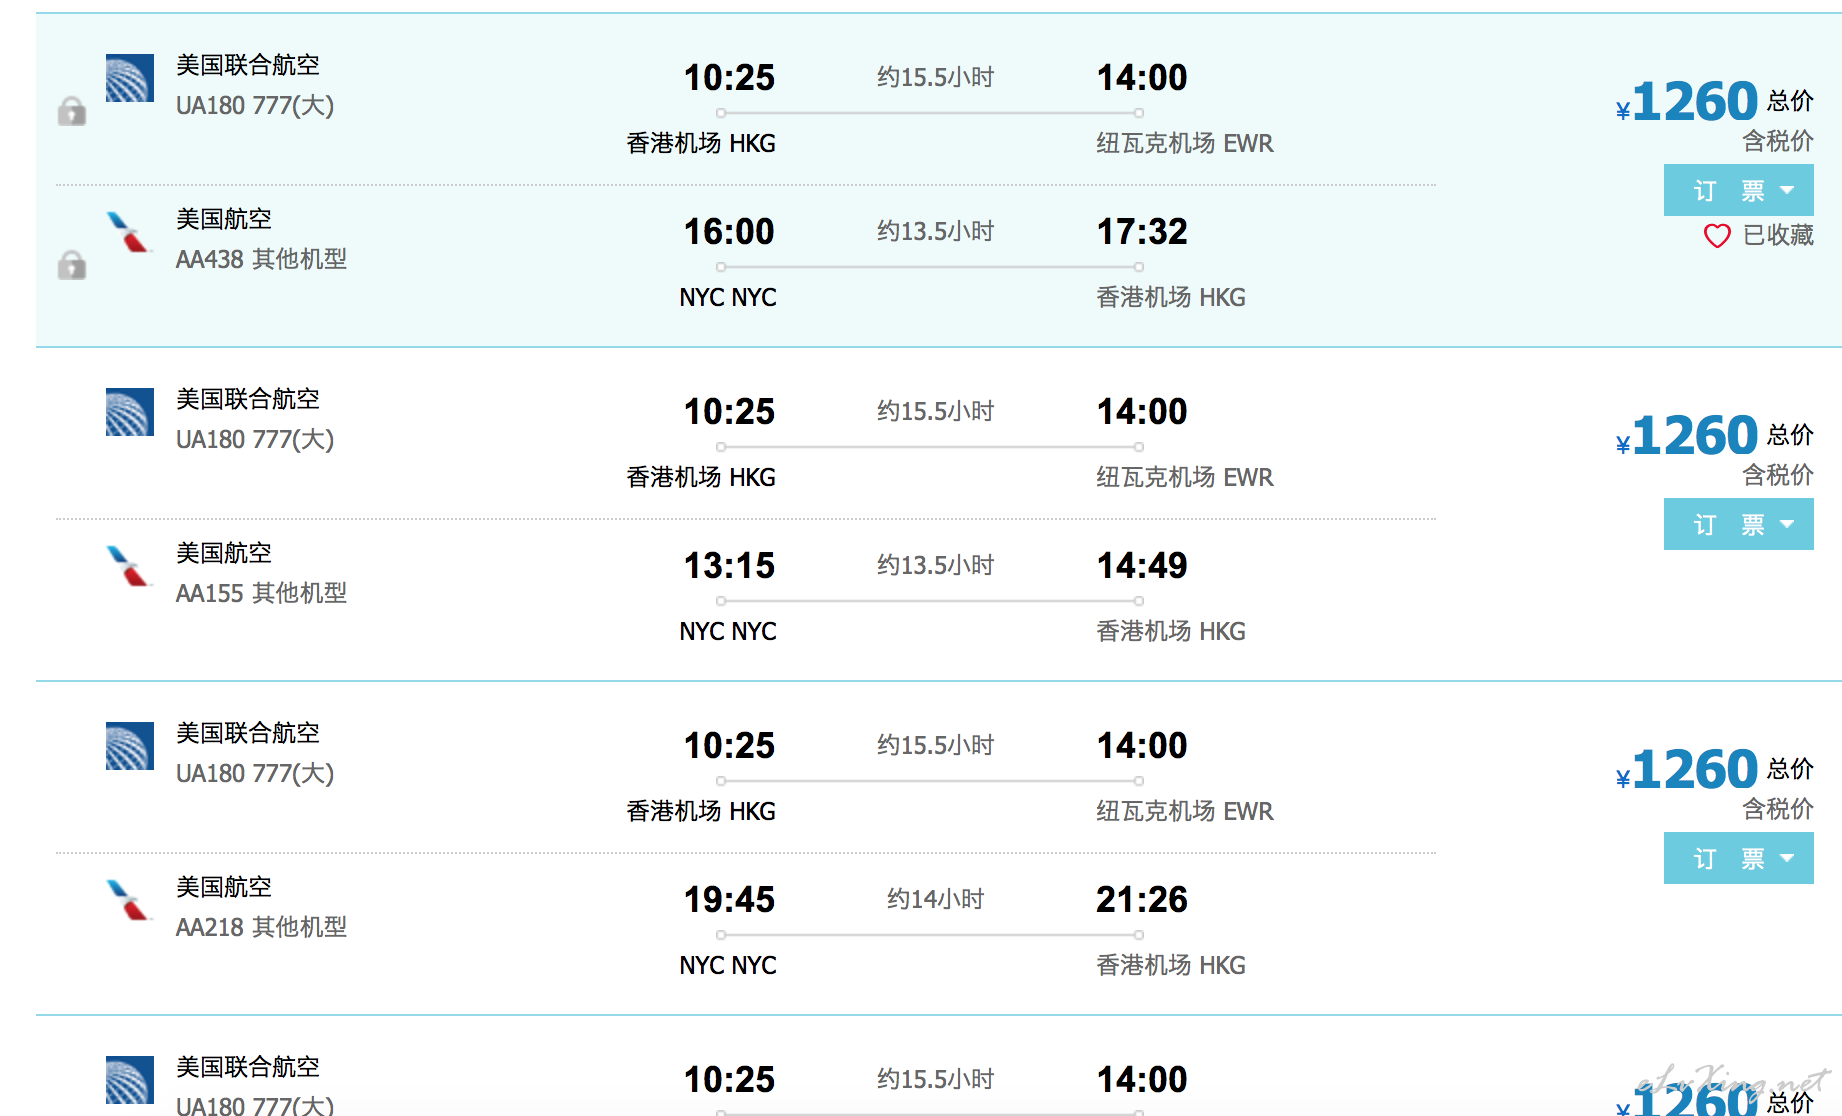Click the lock icon beside flight AA438
The height and width of the screenshot is (1116, 1842).
point(72,265)
